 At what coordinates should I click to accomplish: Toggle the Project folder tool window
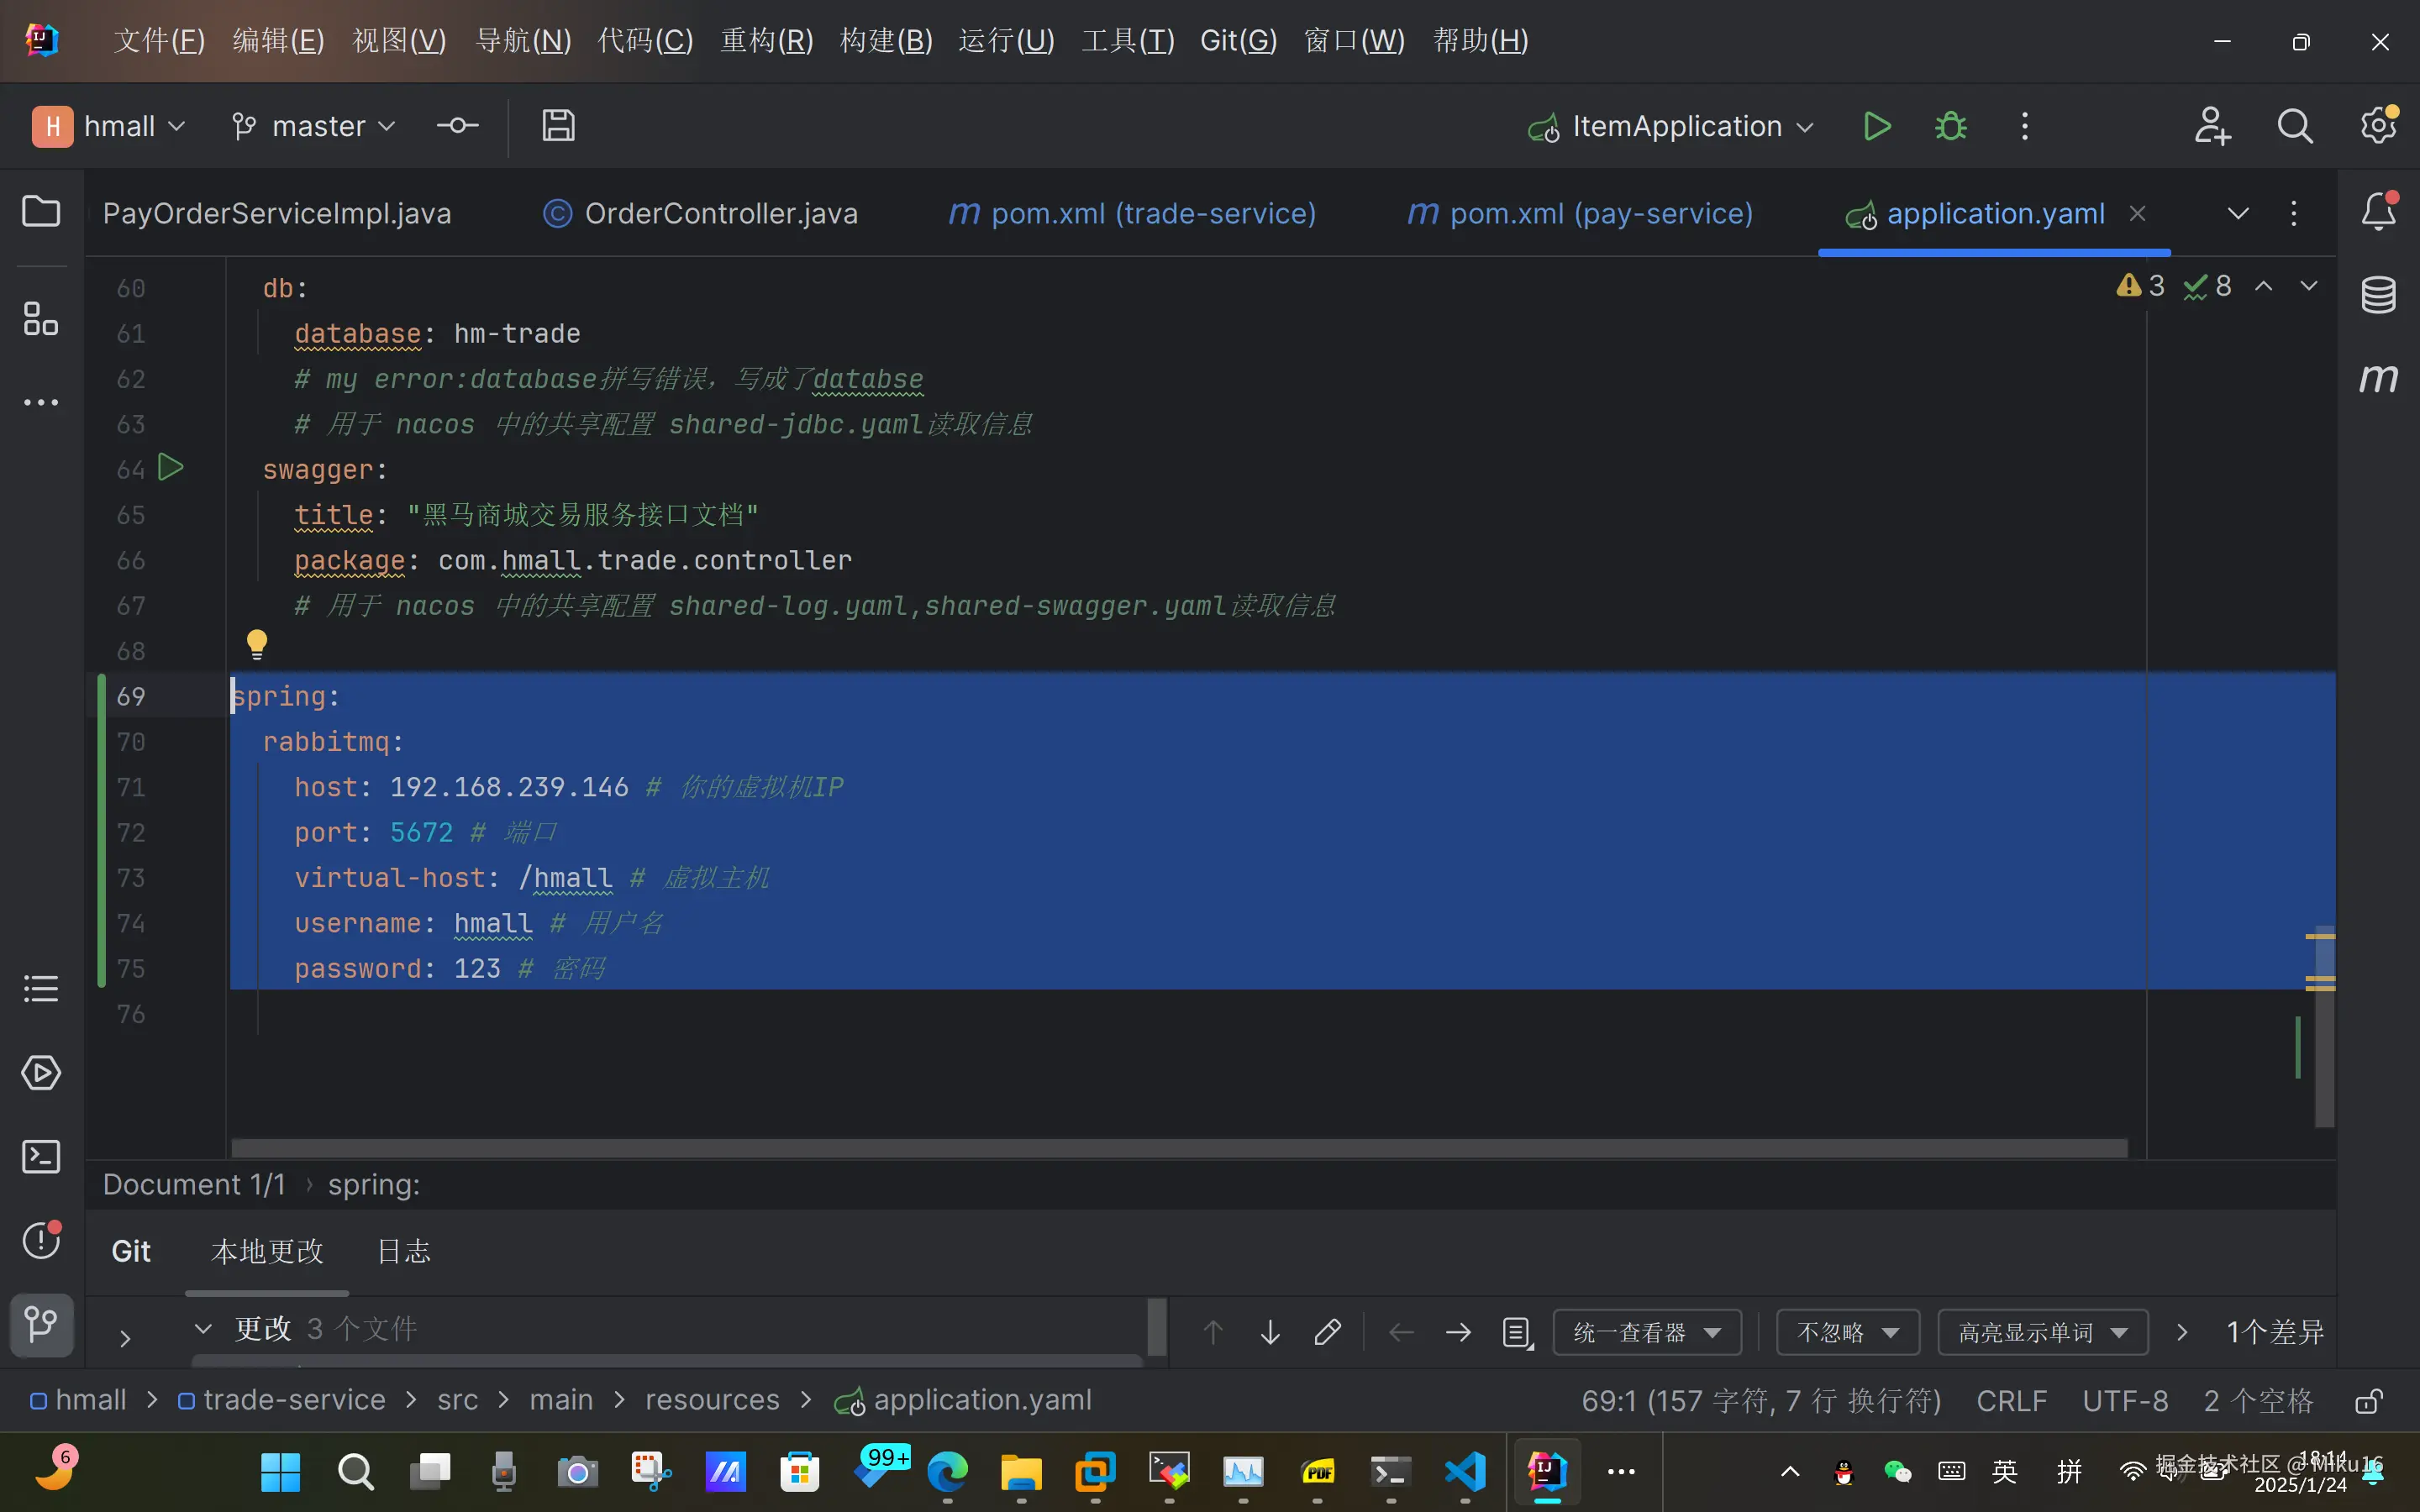(x=41, y=211)
